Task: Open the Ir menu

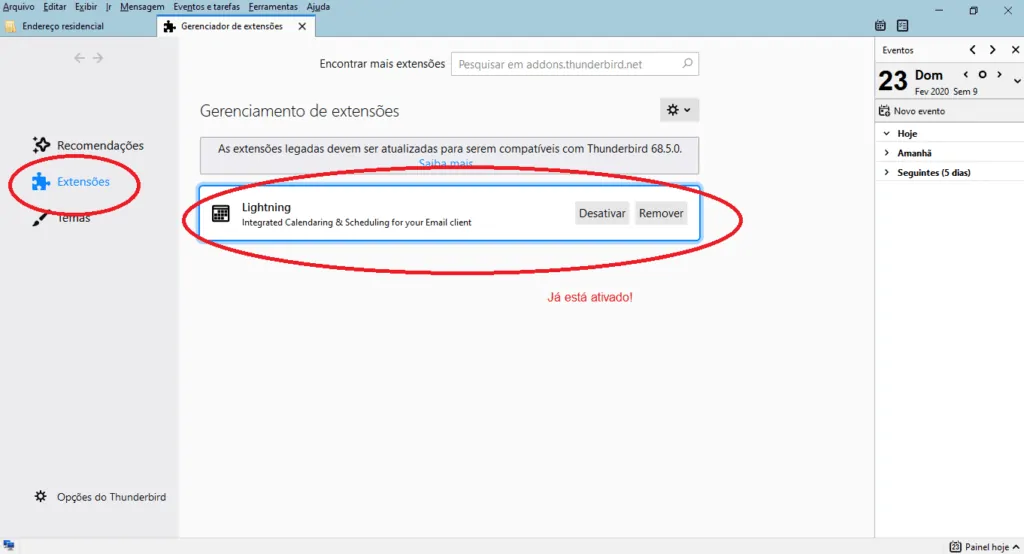Action: 108,7
